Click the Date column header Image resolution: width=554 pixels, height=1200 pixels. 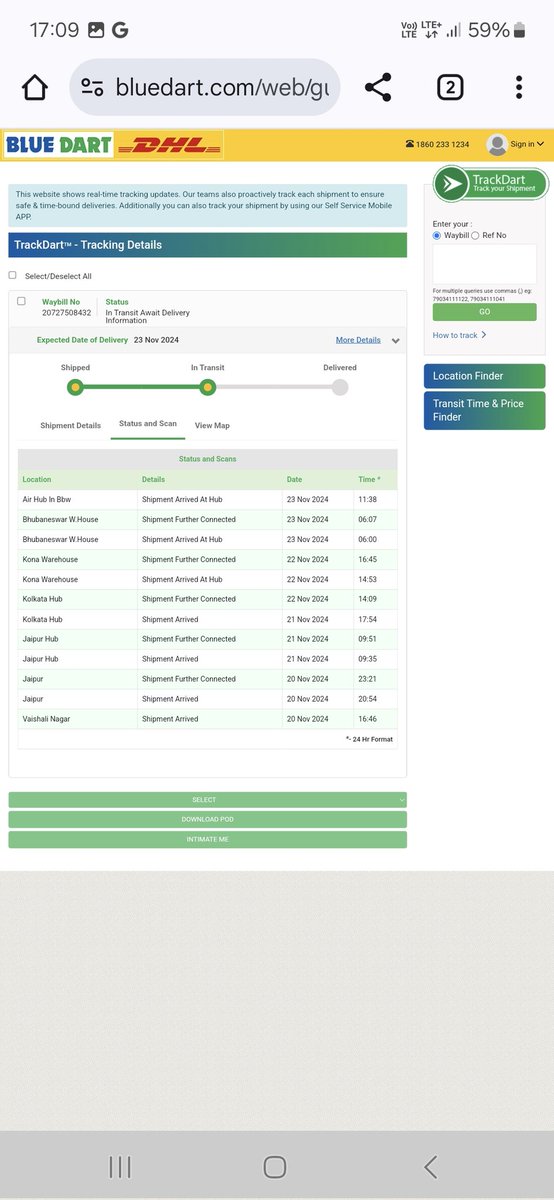pyautogui.click(x=318, y=480)
